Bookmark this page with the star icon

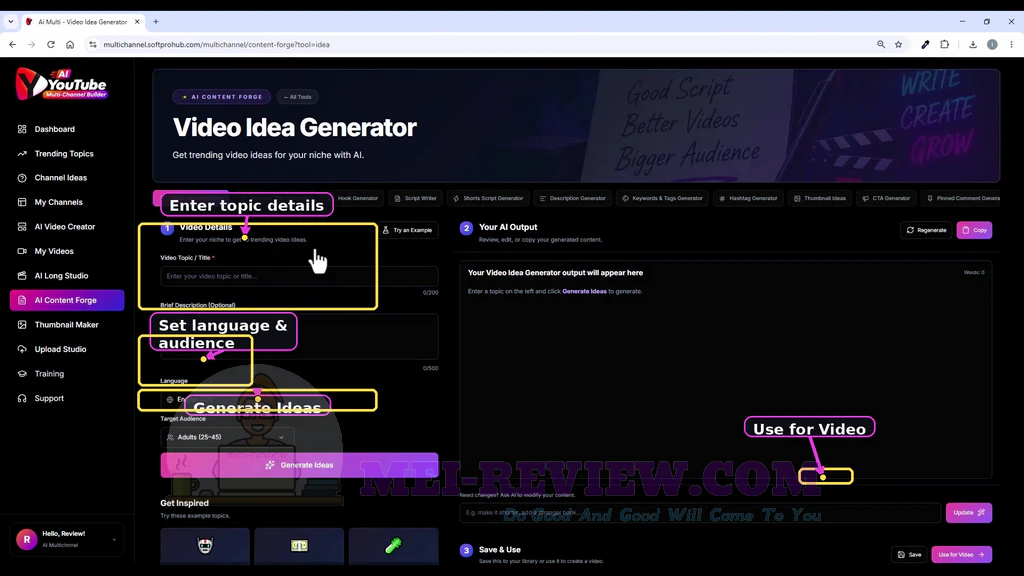click(899, 44)
